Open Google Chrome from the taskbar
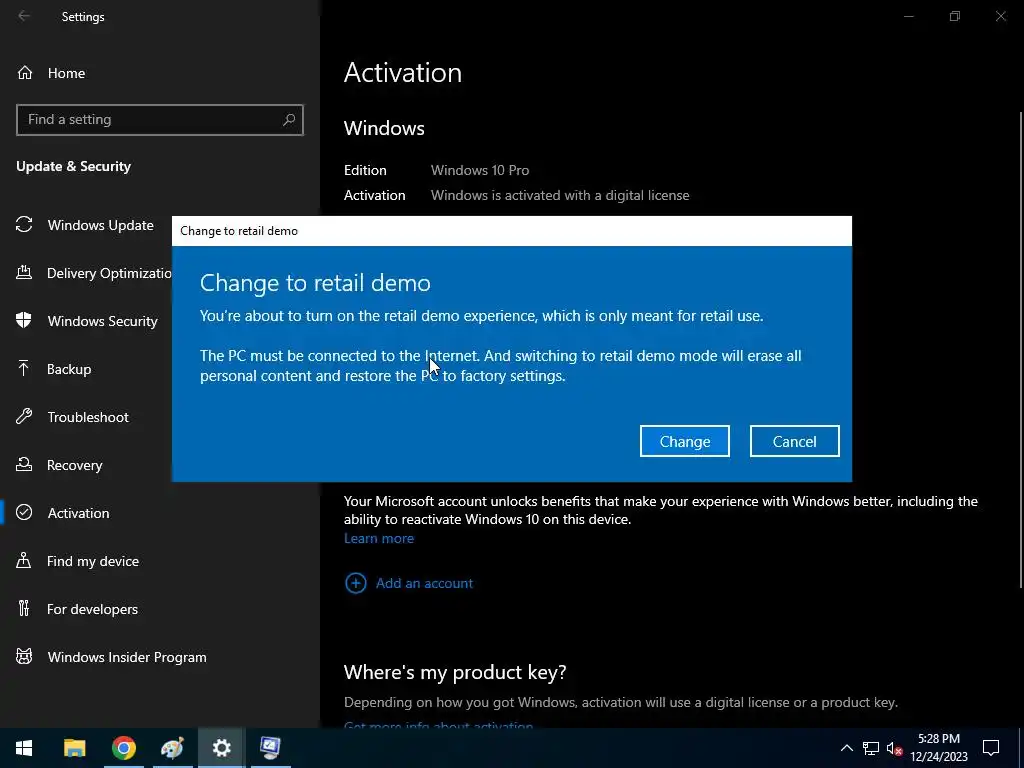The height and width of the screenshot is (768, 1024). point(123,748)
